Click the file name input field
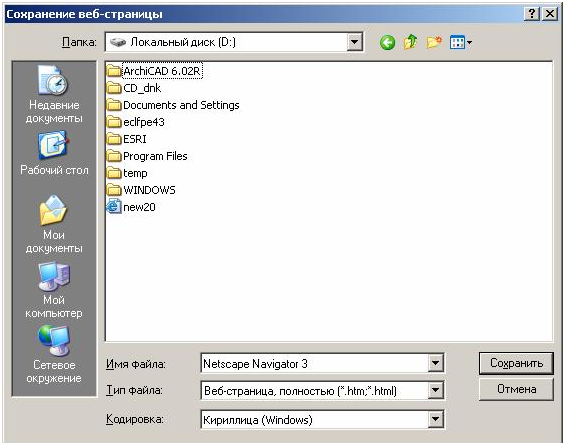Screen dimensions: 564x443 click(315, 364)
